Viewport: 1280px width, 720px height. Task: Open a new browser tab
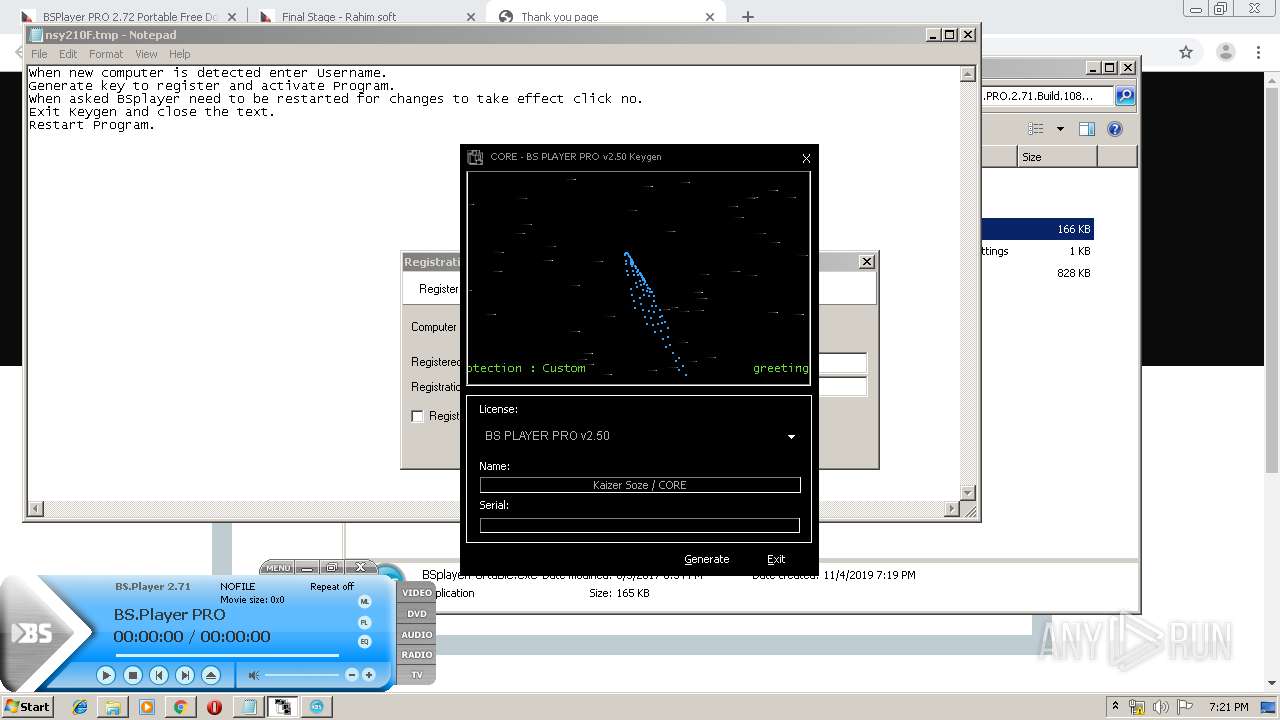(x=747, y=16)
